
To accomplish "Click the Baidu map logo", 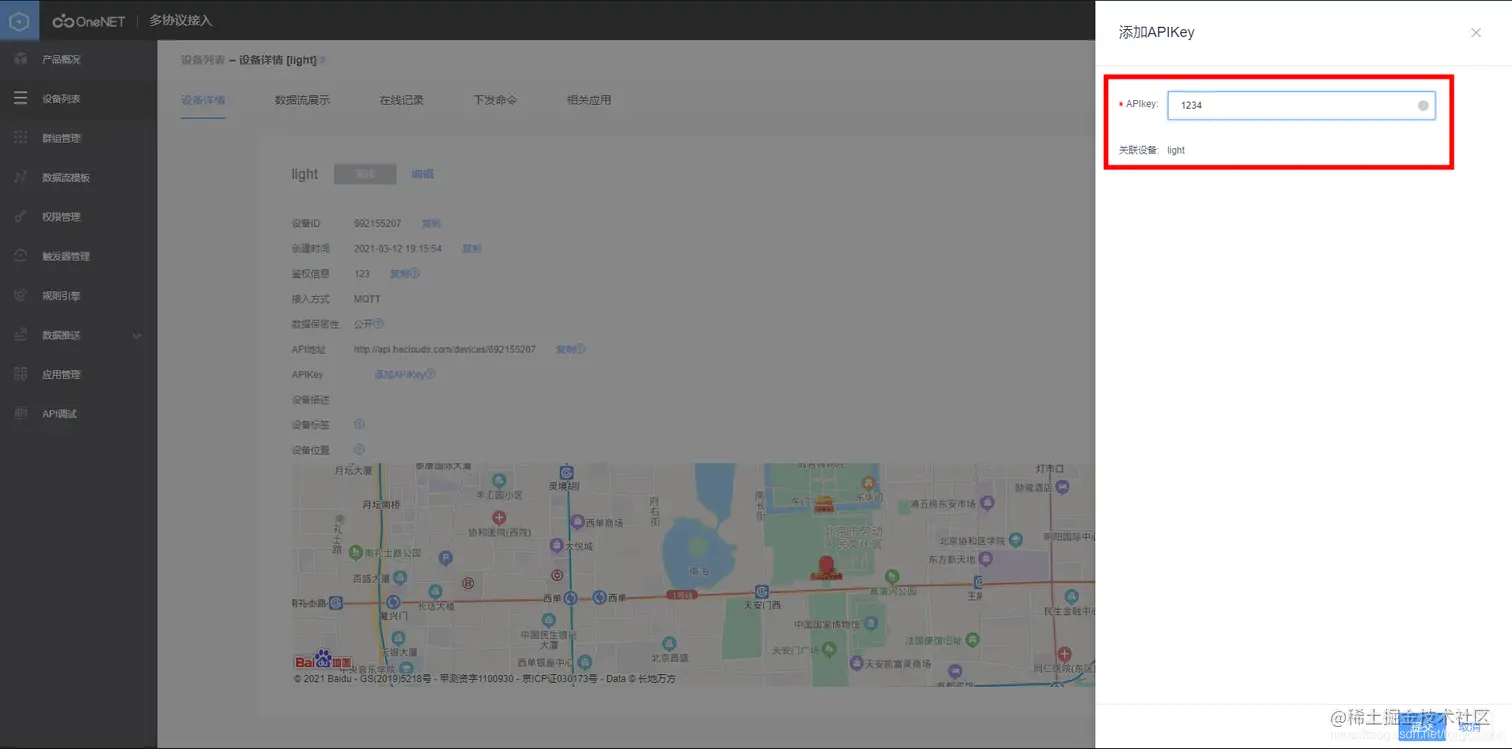I will 323,661.
